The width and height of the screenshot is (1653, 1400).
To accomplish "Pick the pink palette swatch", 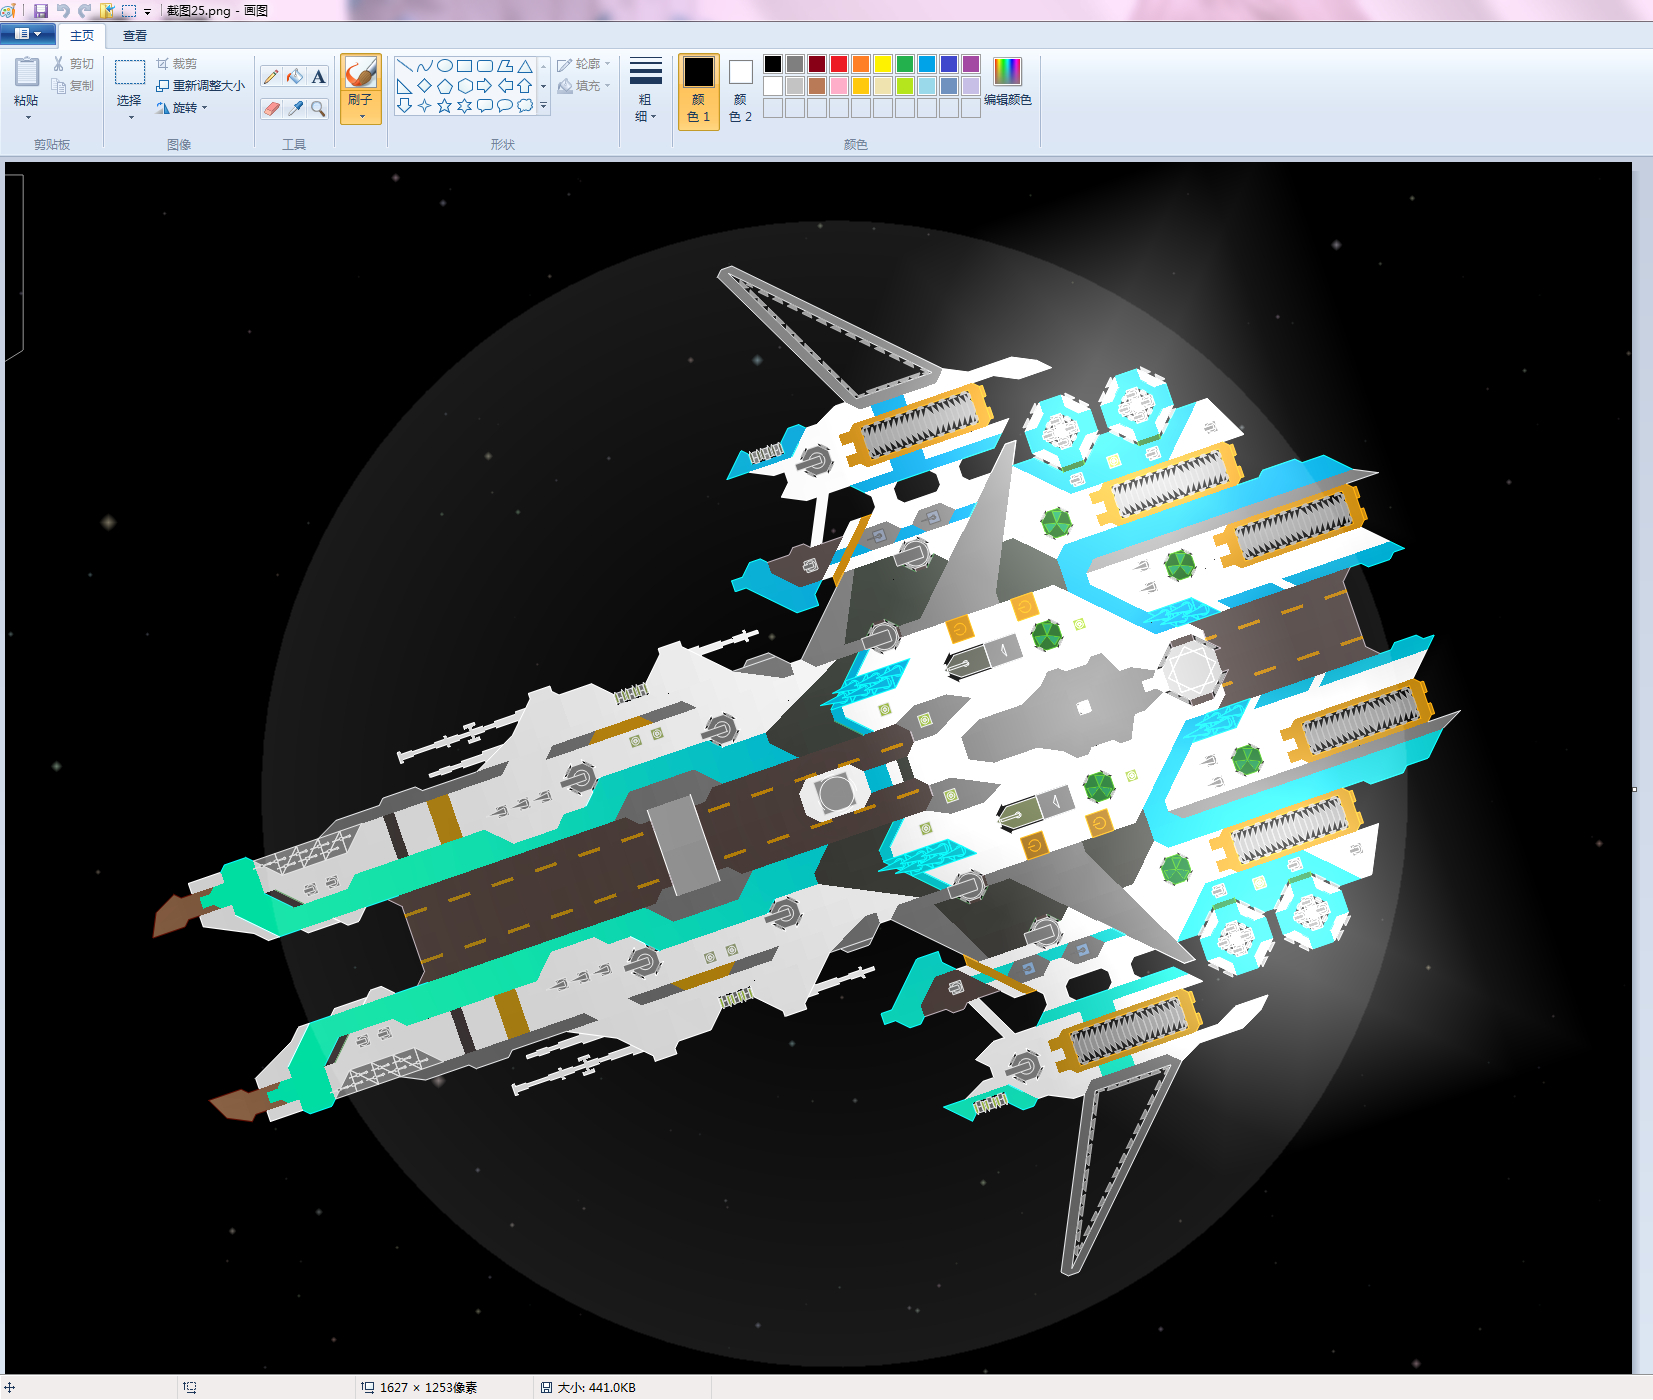I will pyautogui.click(x=839, y=86).
